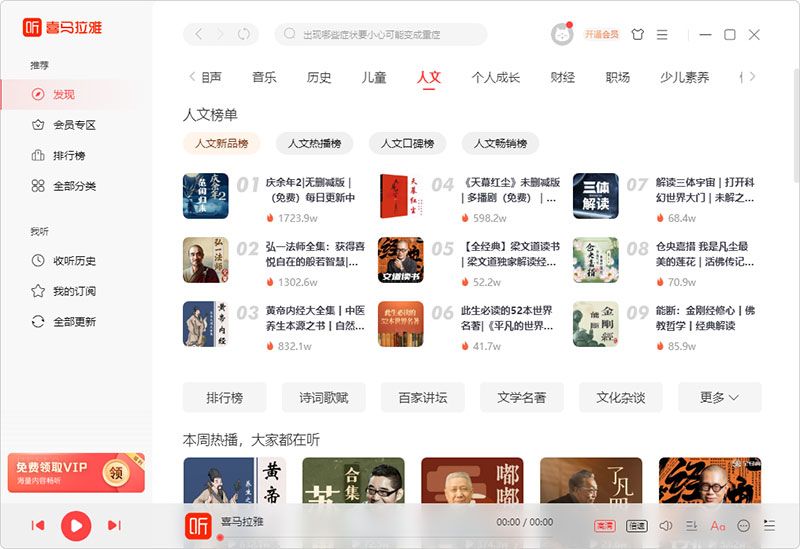Open the hamburger main menu at top
This screenshot has height=549, width=800.
(x=662, y=35)
